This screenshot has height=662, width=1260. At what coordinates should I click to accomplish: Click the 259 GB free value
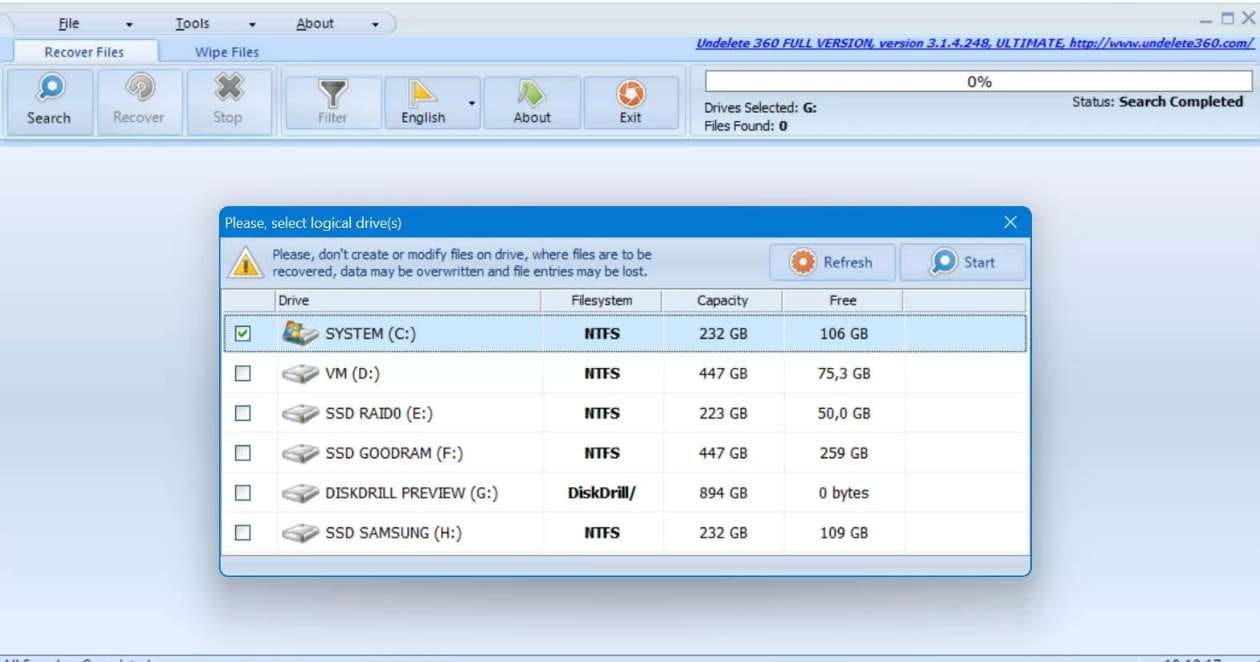(844, 454)
